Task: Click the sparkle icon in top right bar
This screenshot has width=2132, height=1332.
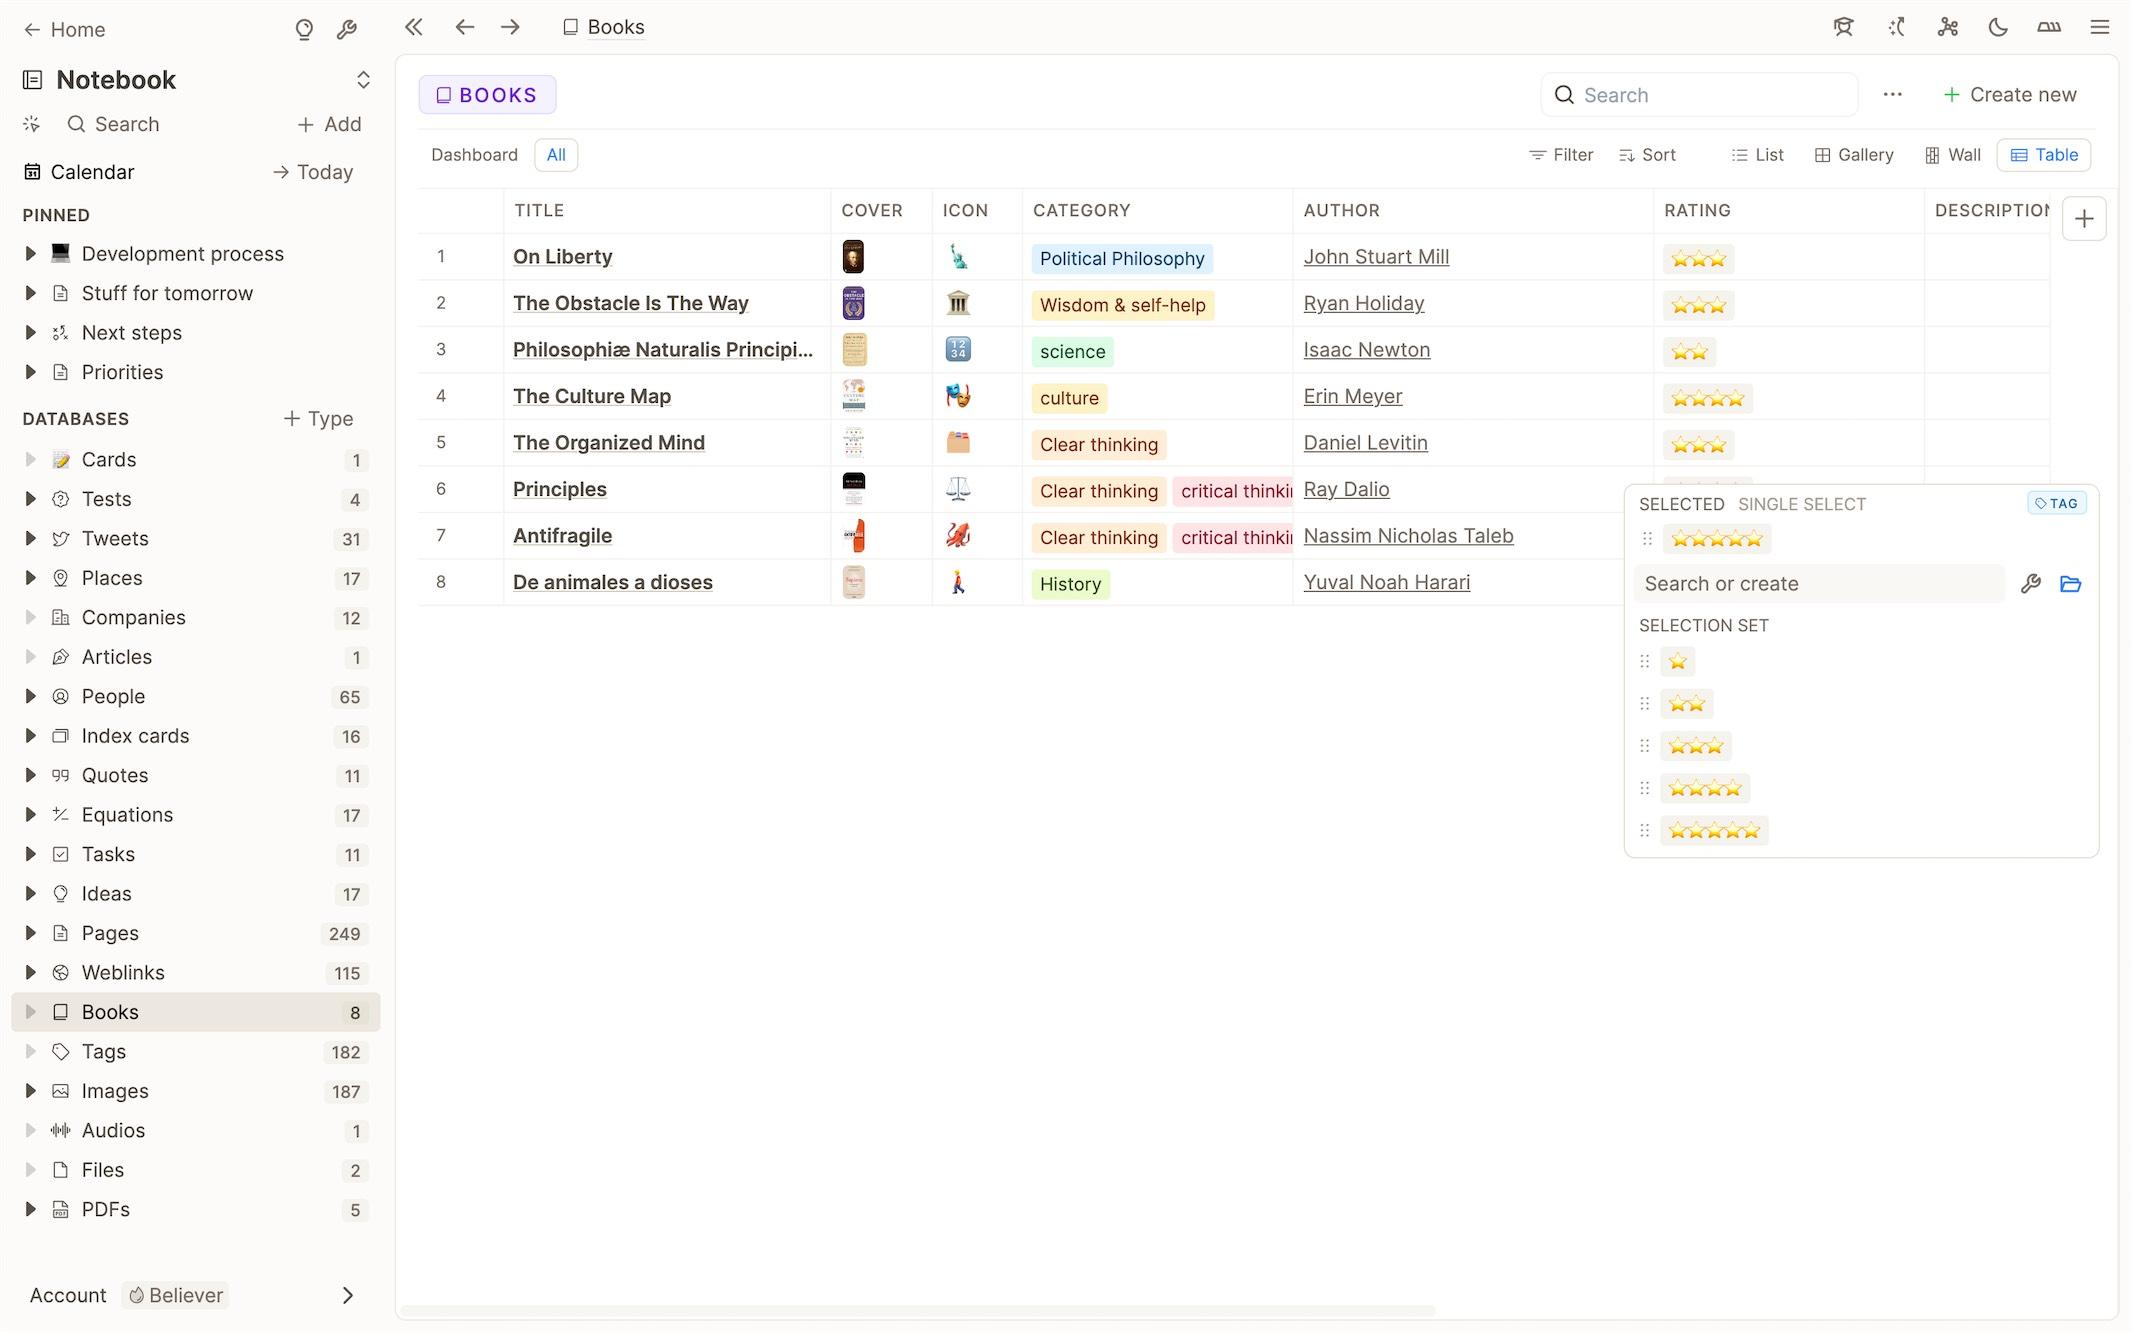Action: [x=1896, y=27]
